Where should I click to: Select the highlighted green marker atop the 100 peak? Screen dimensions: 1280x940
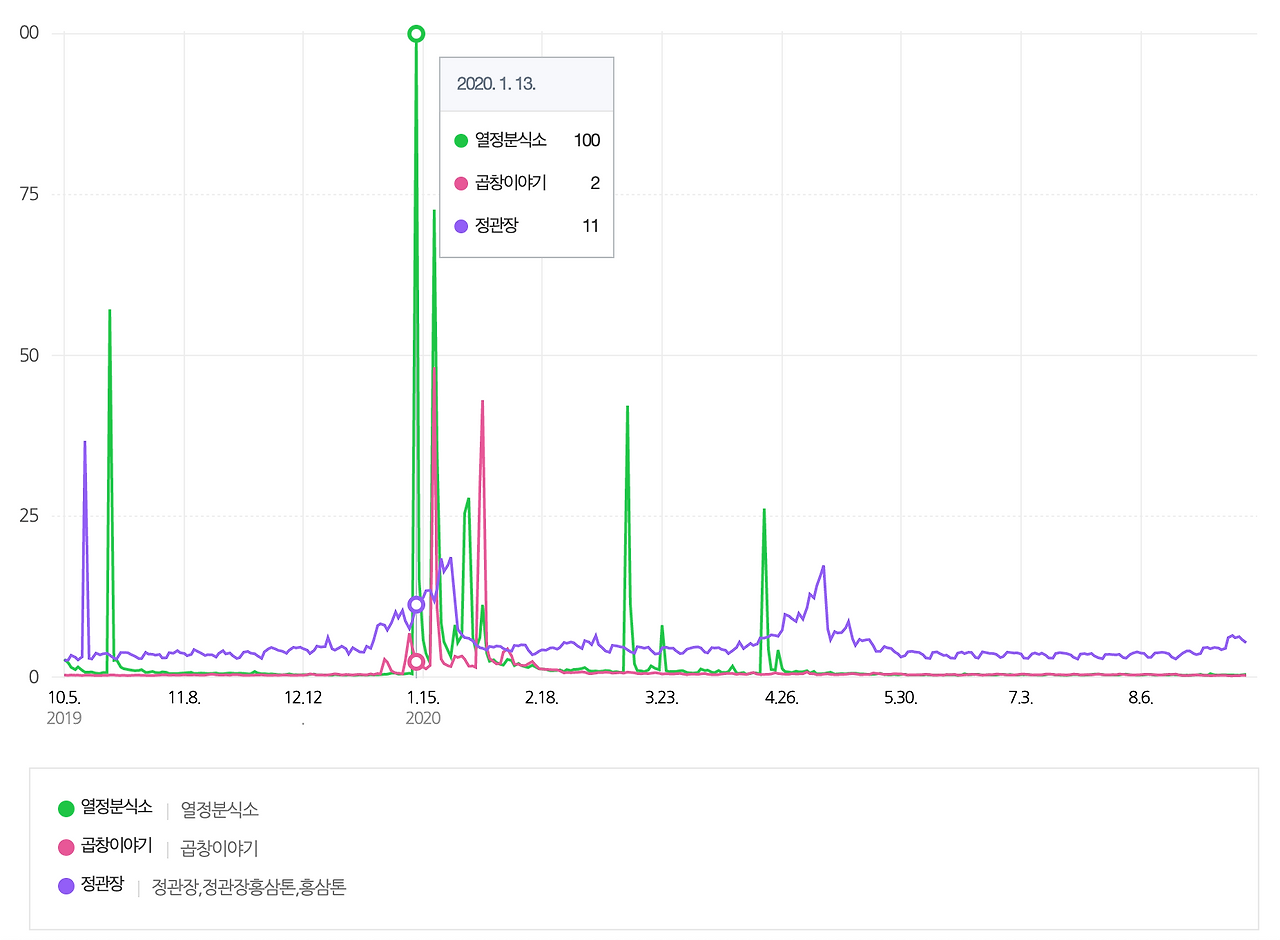coord(414,33)
